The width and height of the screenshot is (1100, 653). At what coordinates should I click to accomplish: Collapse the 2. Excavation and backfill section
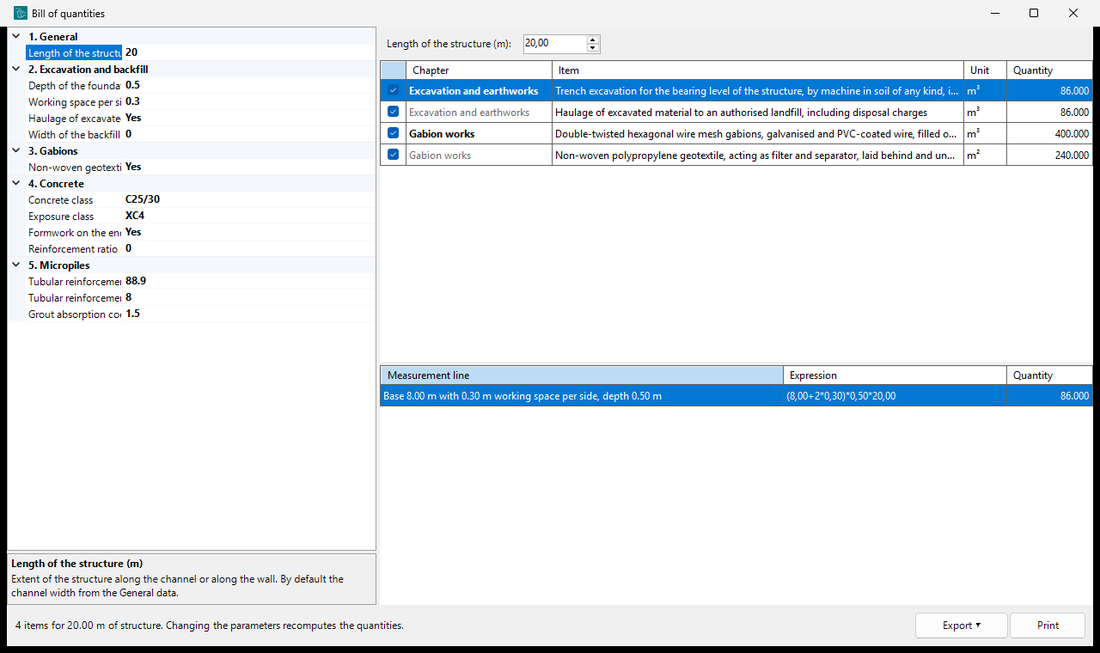[x=16, y=69]
